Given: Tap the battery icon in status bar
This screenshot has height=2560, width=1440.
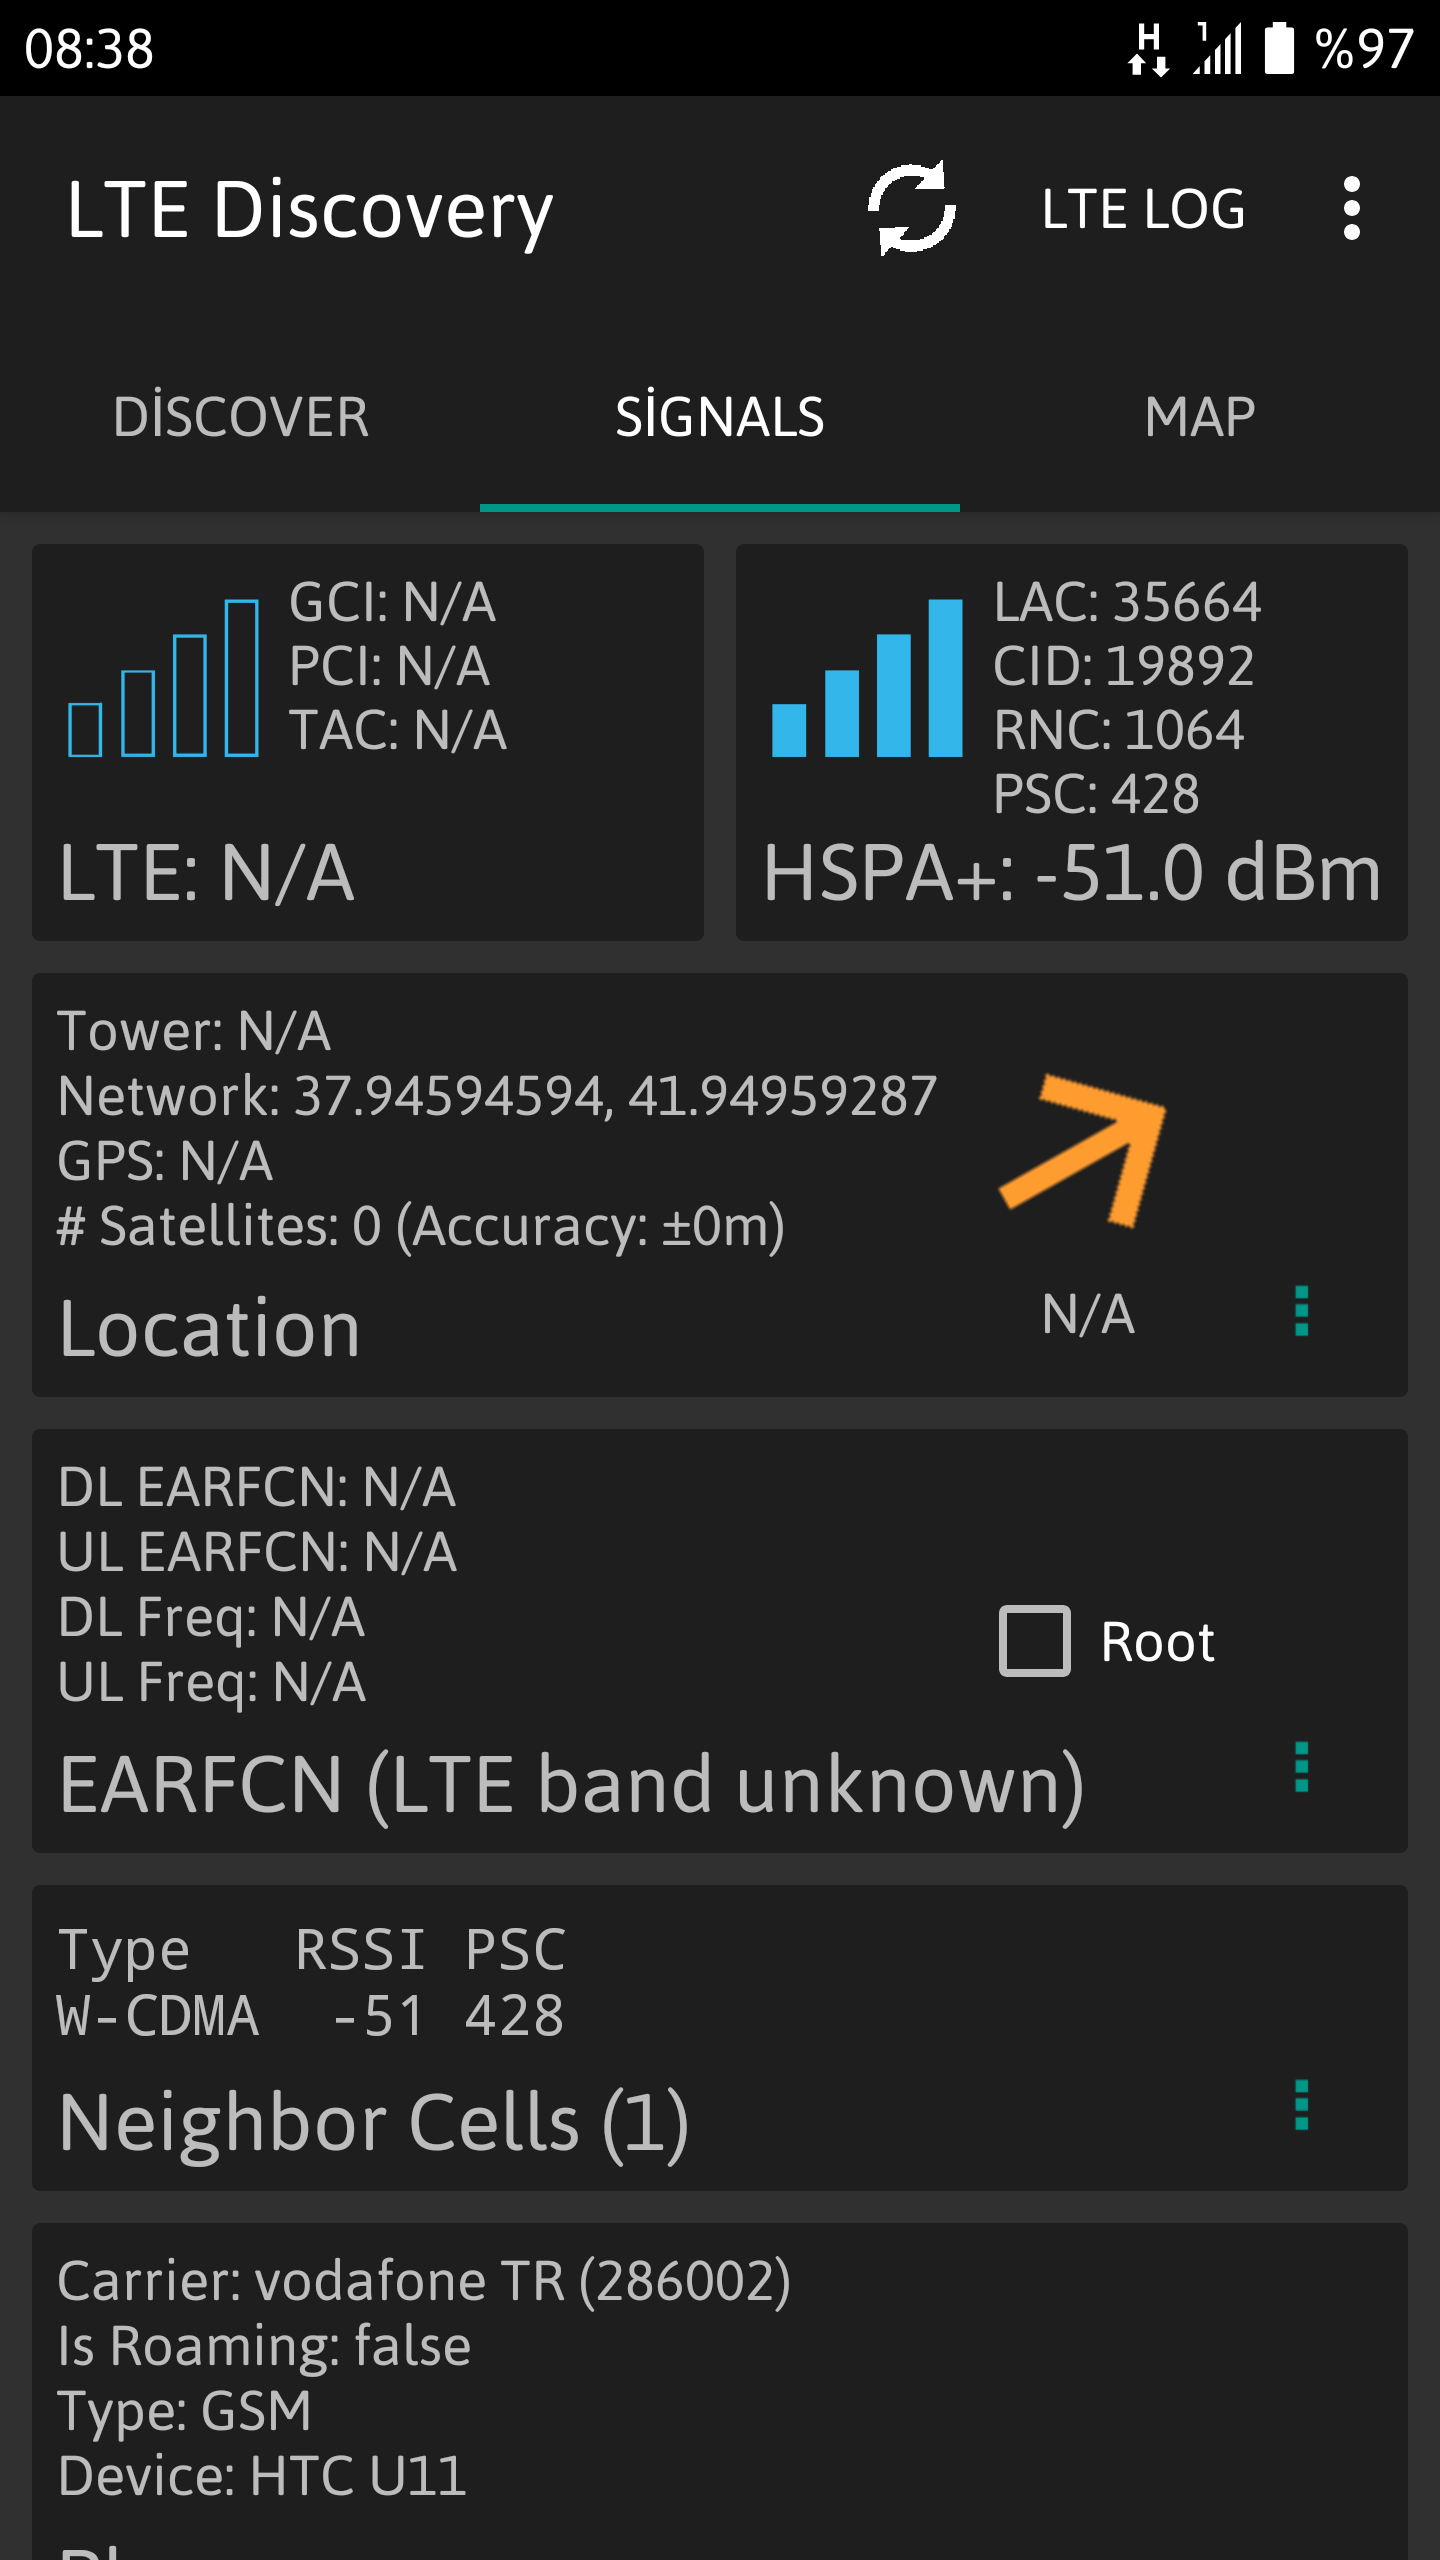Looking at the screenshot, I should [1279, 48].
